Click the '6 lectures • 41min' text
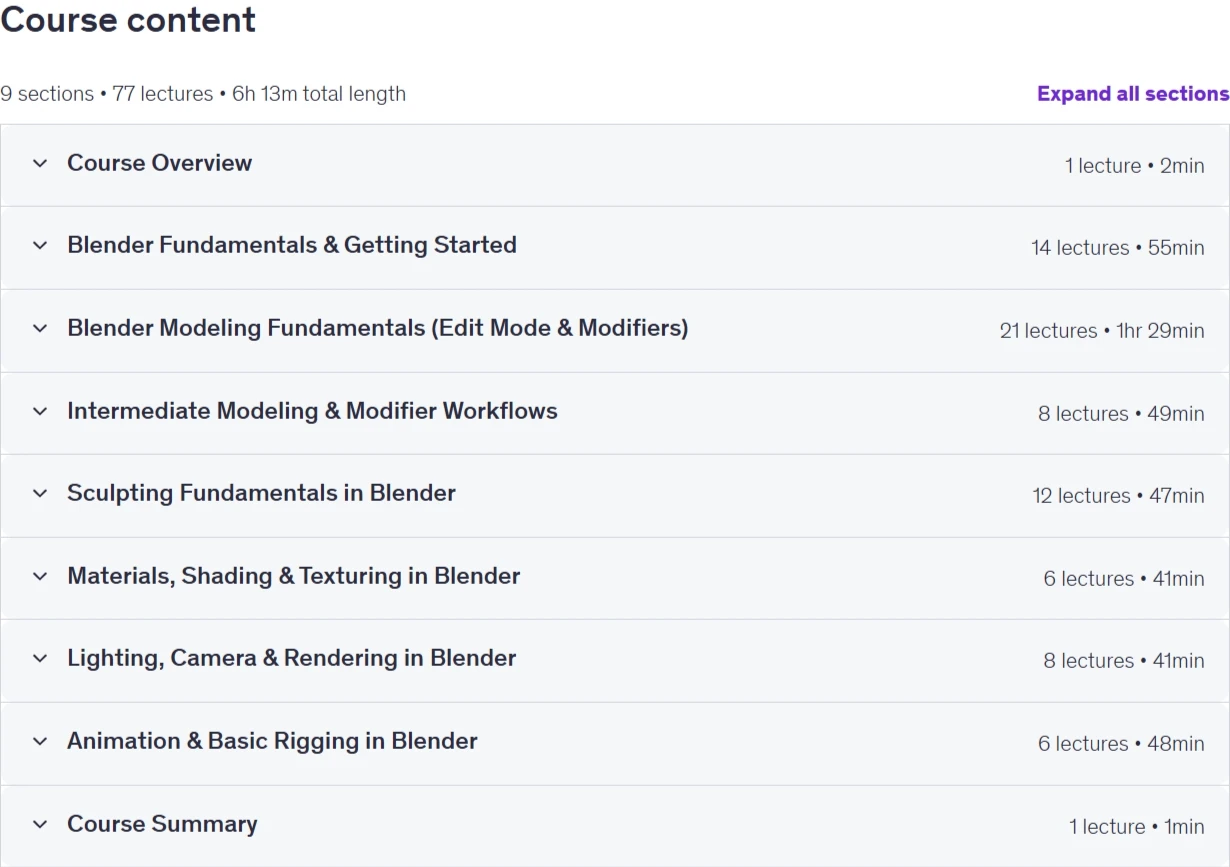 coord(1124,579)
